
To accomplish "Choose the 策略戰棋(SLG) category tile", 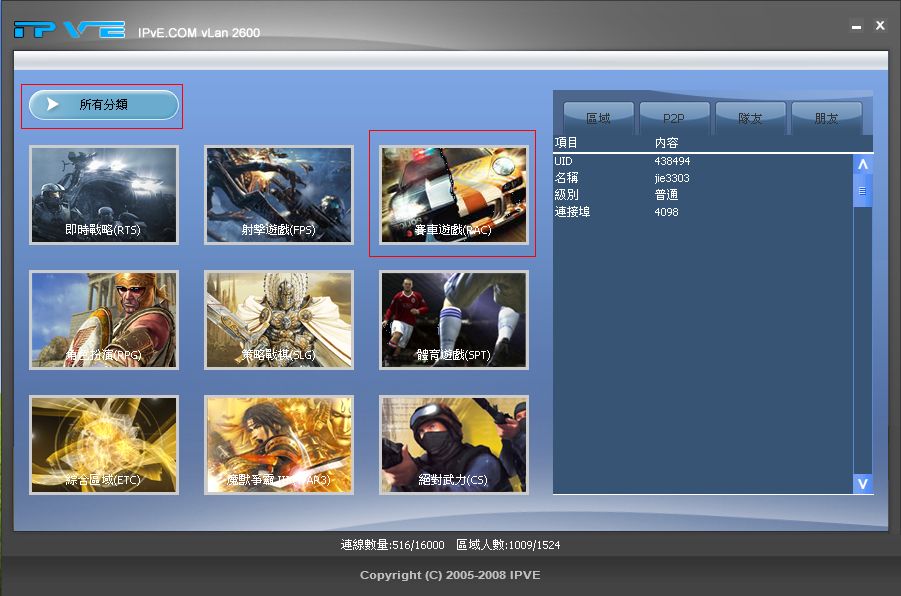I will [x=279, y=320].
